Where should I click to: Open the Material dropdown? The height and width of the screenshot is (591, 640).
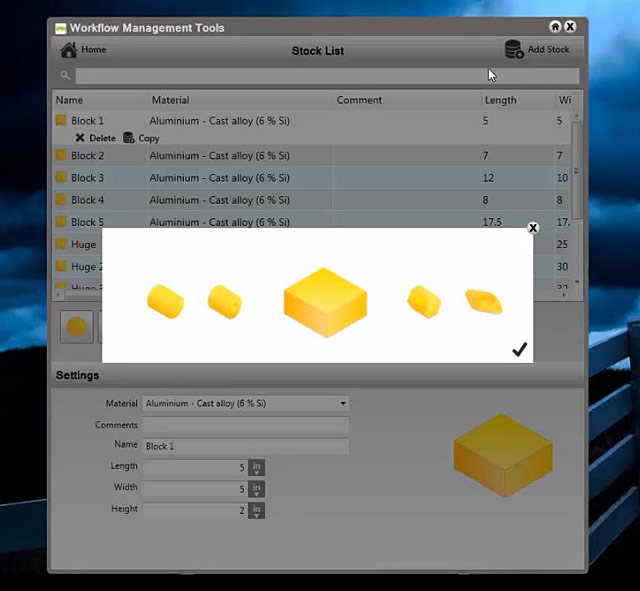point(246,403)
